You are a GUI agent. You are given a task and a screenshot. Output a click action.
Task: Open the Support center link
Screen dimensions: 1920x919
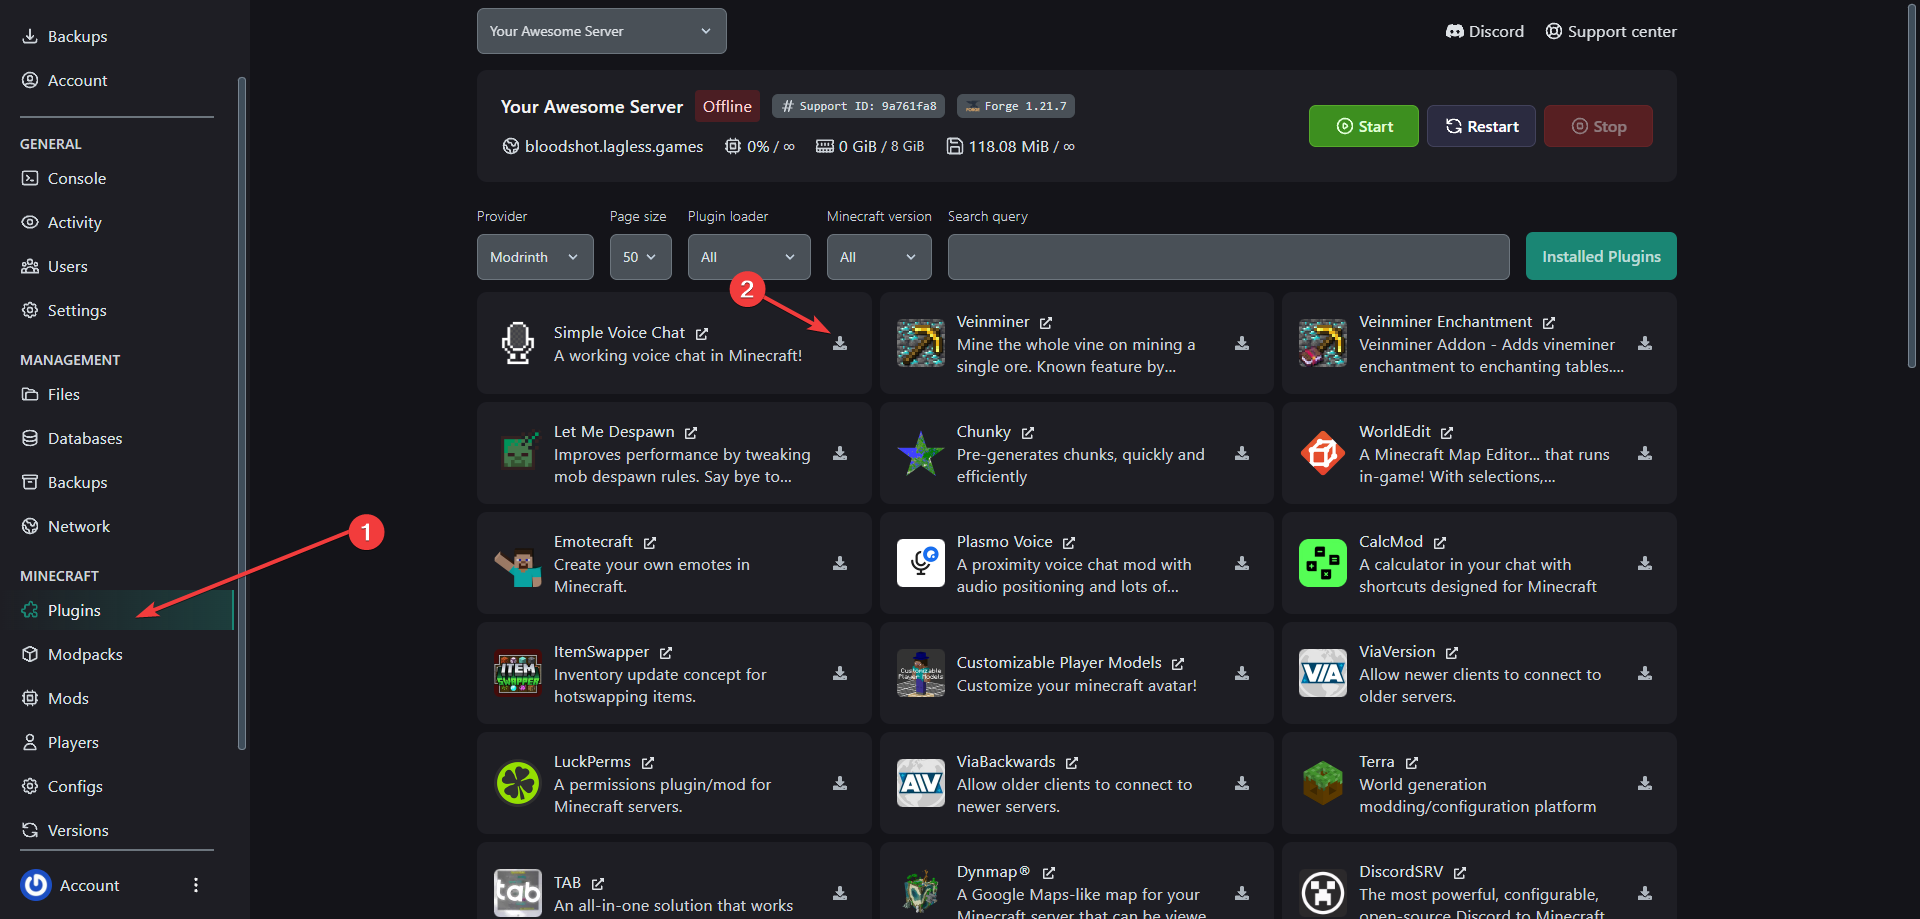1611,32
